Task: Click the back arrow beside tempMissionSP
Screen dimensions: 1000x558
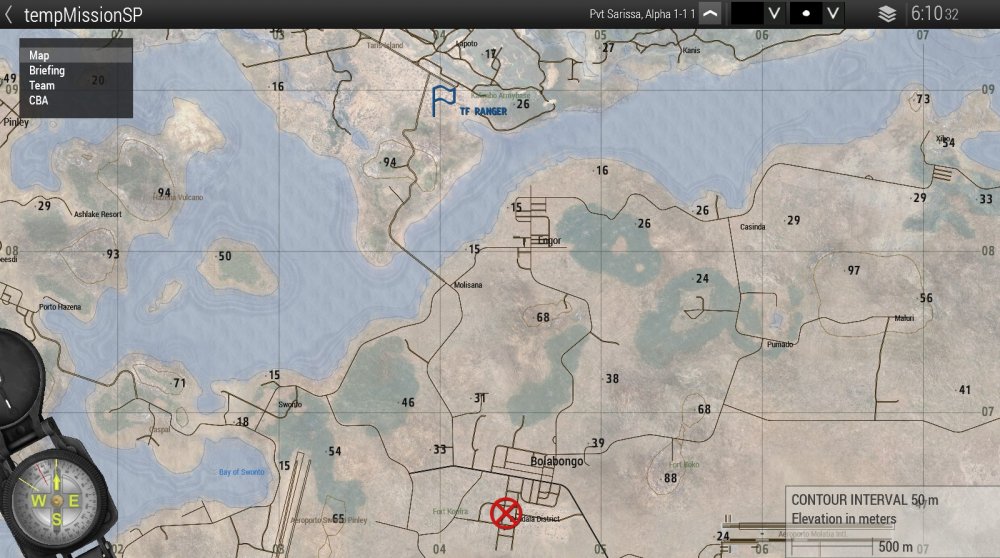Action: pyautogui.click(x=9, y=14)
